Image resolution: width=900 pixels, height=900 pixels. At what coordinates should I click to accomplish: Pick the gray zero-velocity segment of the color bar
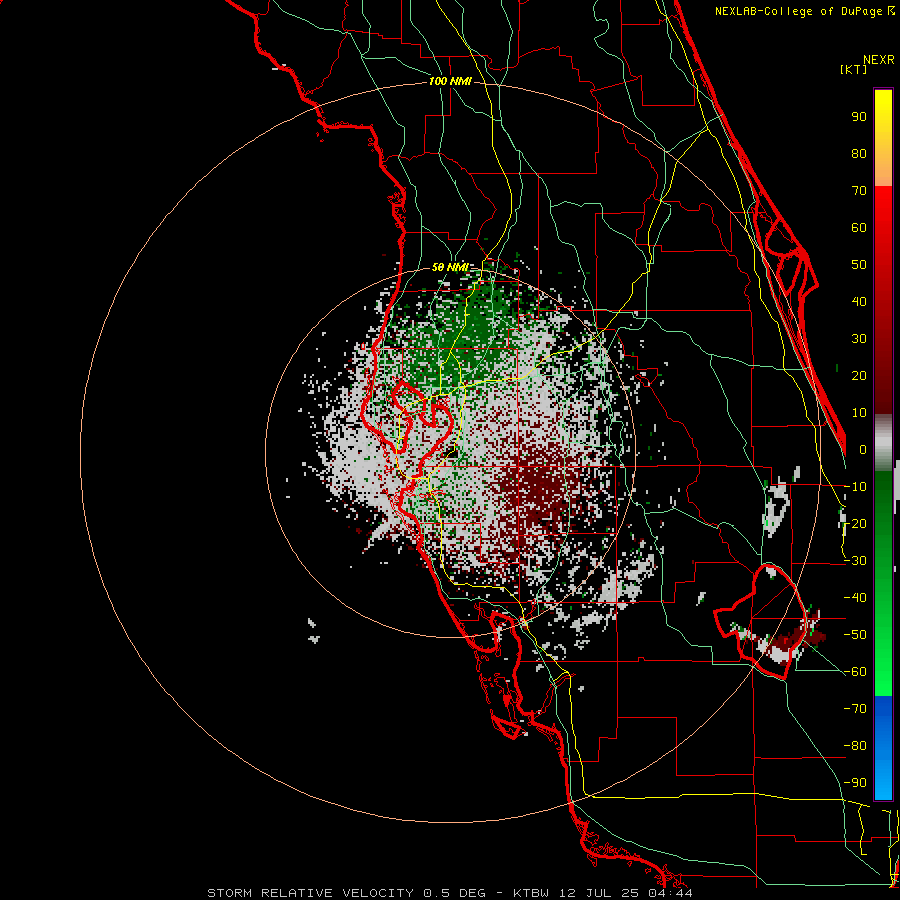point(883,442)
